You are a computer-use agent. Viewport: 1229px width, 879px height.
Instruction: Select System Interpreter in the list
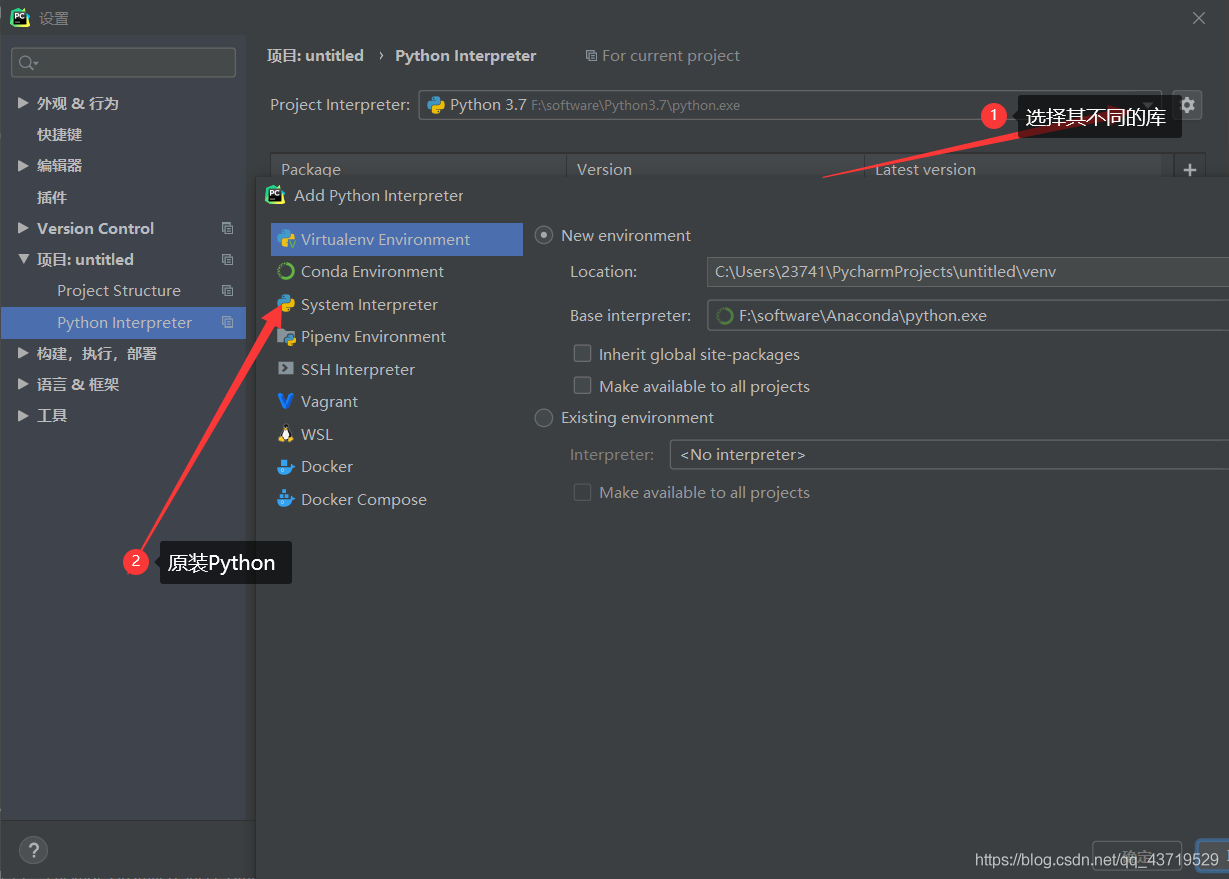(397, 304)
